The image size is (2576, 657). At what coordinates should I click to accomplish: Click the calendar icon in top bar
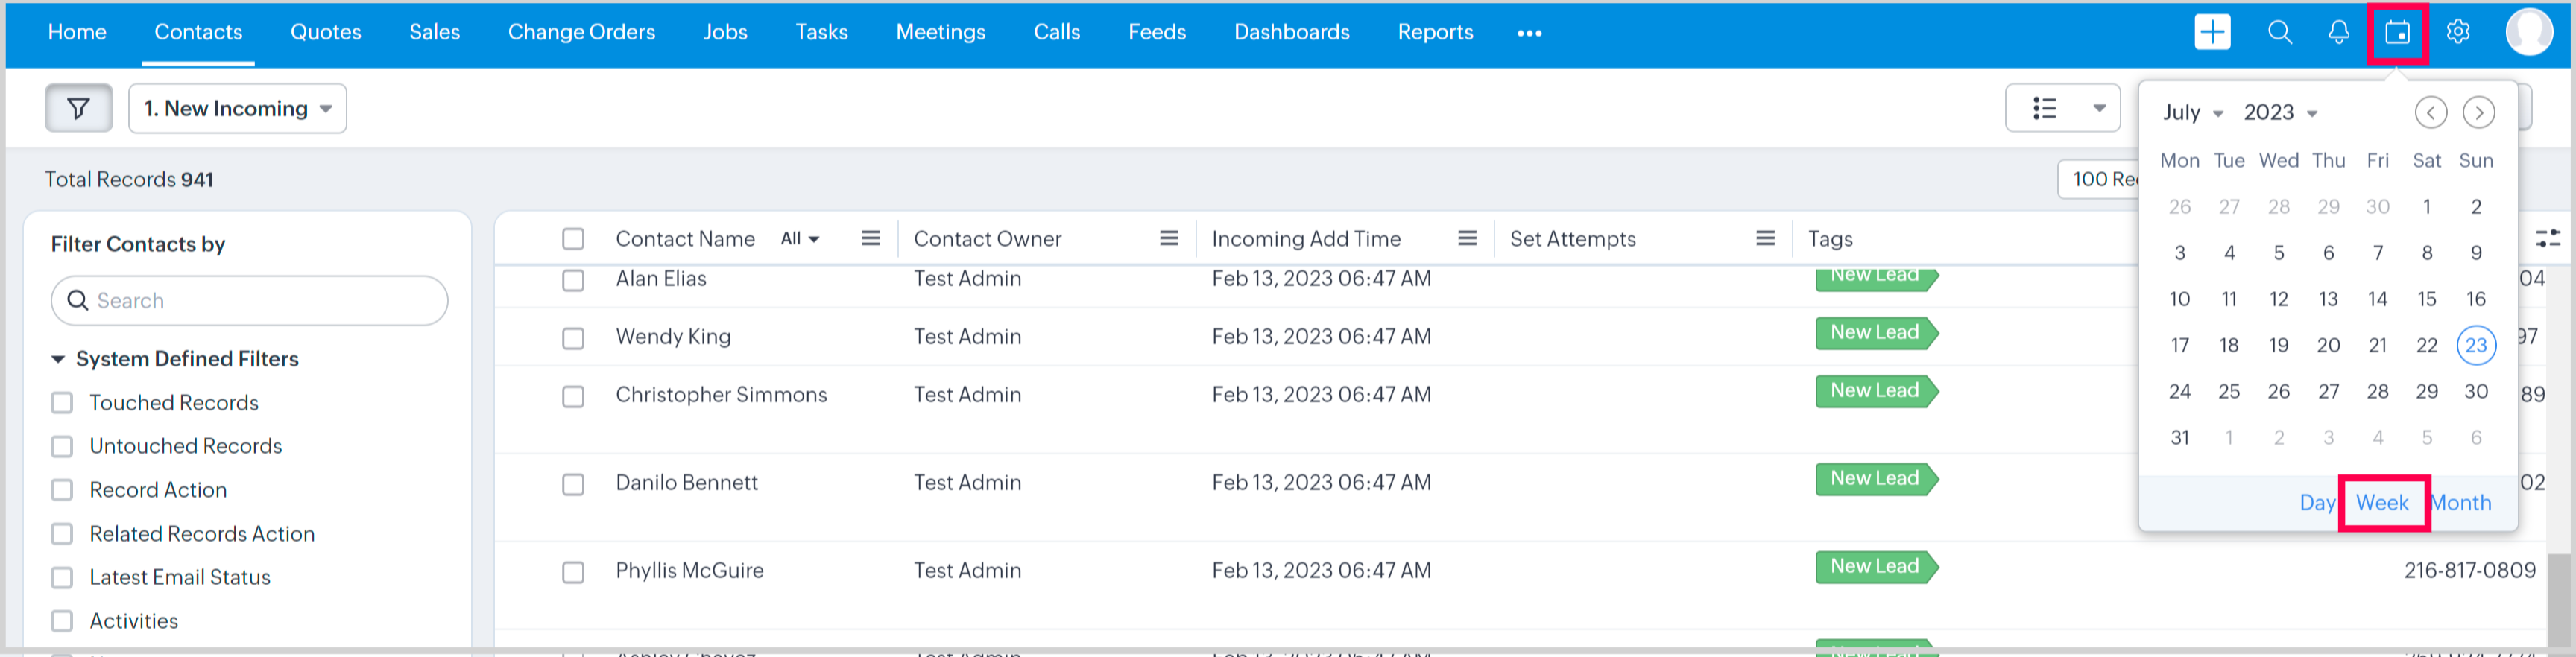pyautogui.click(x=2397, y=33)
